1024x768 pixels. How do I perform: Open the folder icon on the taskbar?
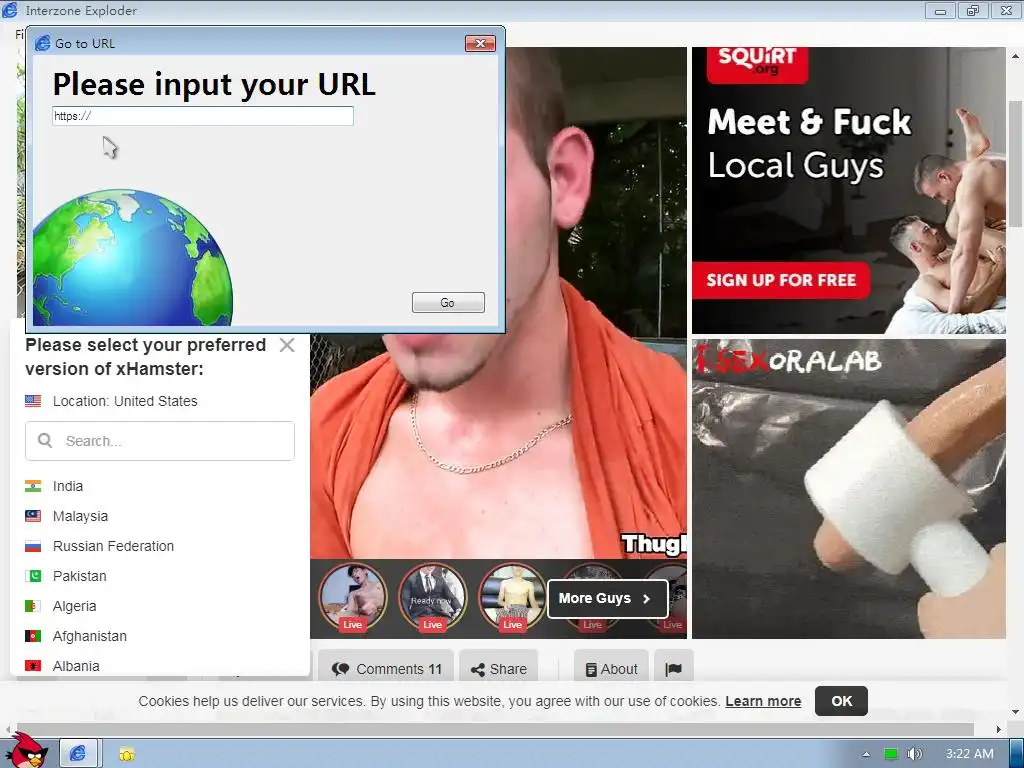pos(127,754)
